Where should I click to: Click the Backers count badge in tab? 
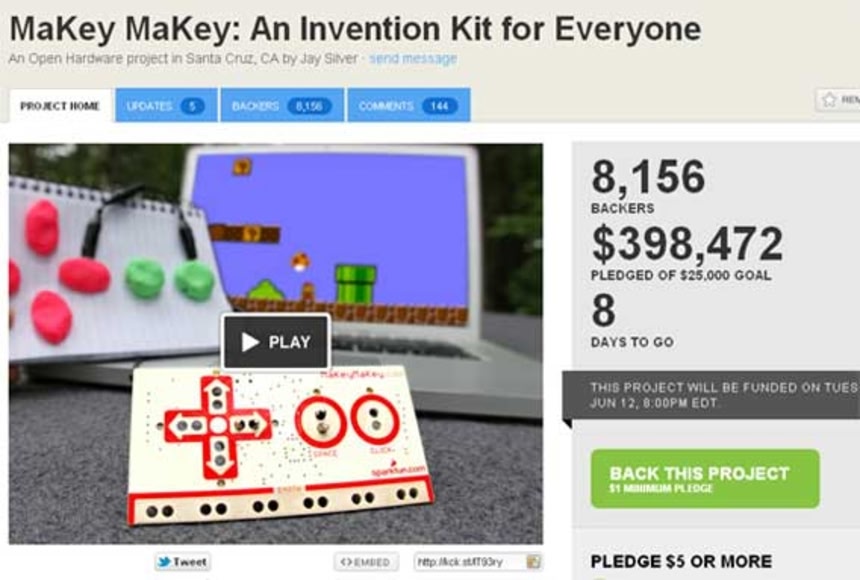[x=309, y=106]
